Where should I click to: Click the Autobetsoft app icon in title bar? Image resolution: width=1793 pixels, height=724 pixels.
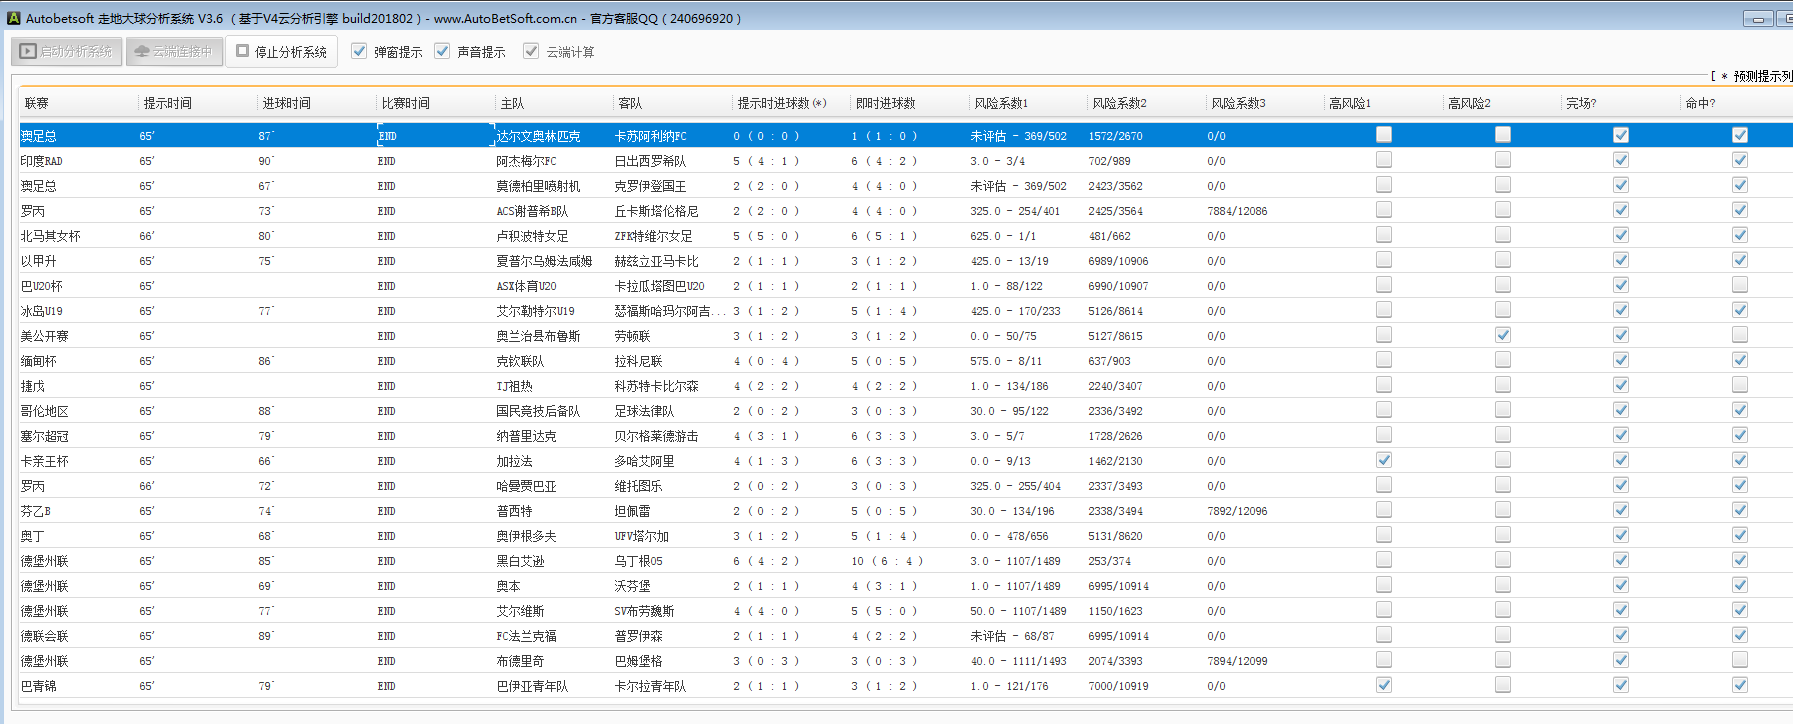point(13,18)
